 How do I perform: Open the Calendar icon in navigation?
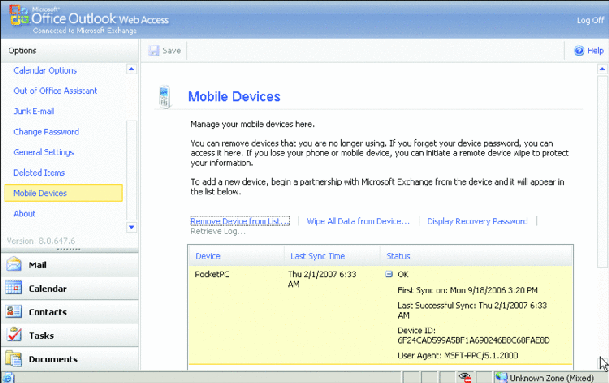pos(14,288)
